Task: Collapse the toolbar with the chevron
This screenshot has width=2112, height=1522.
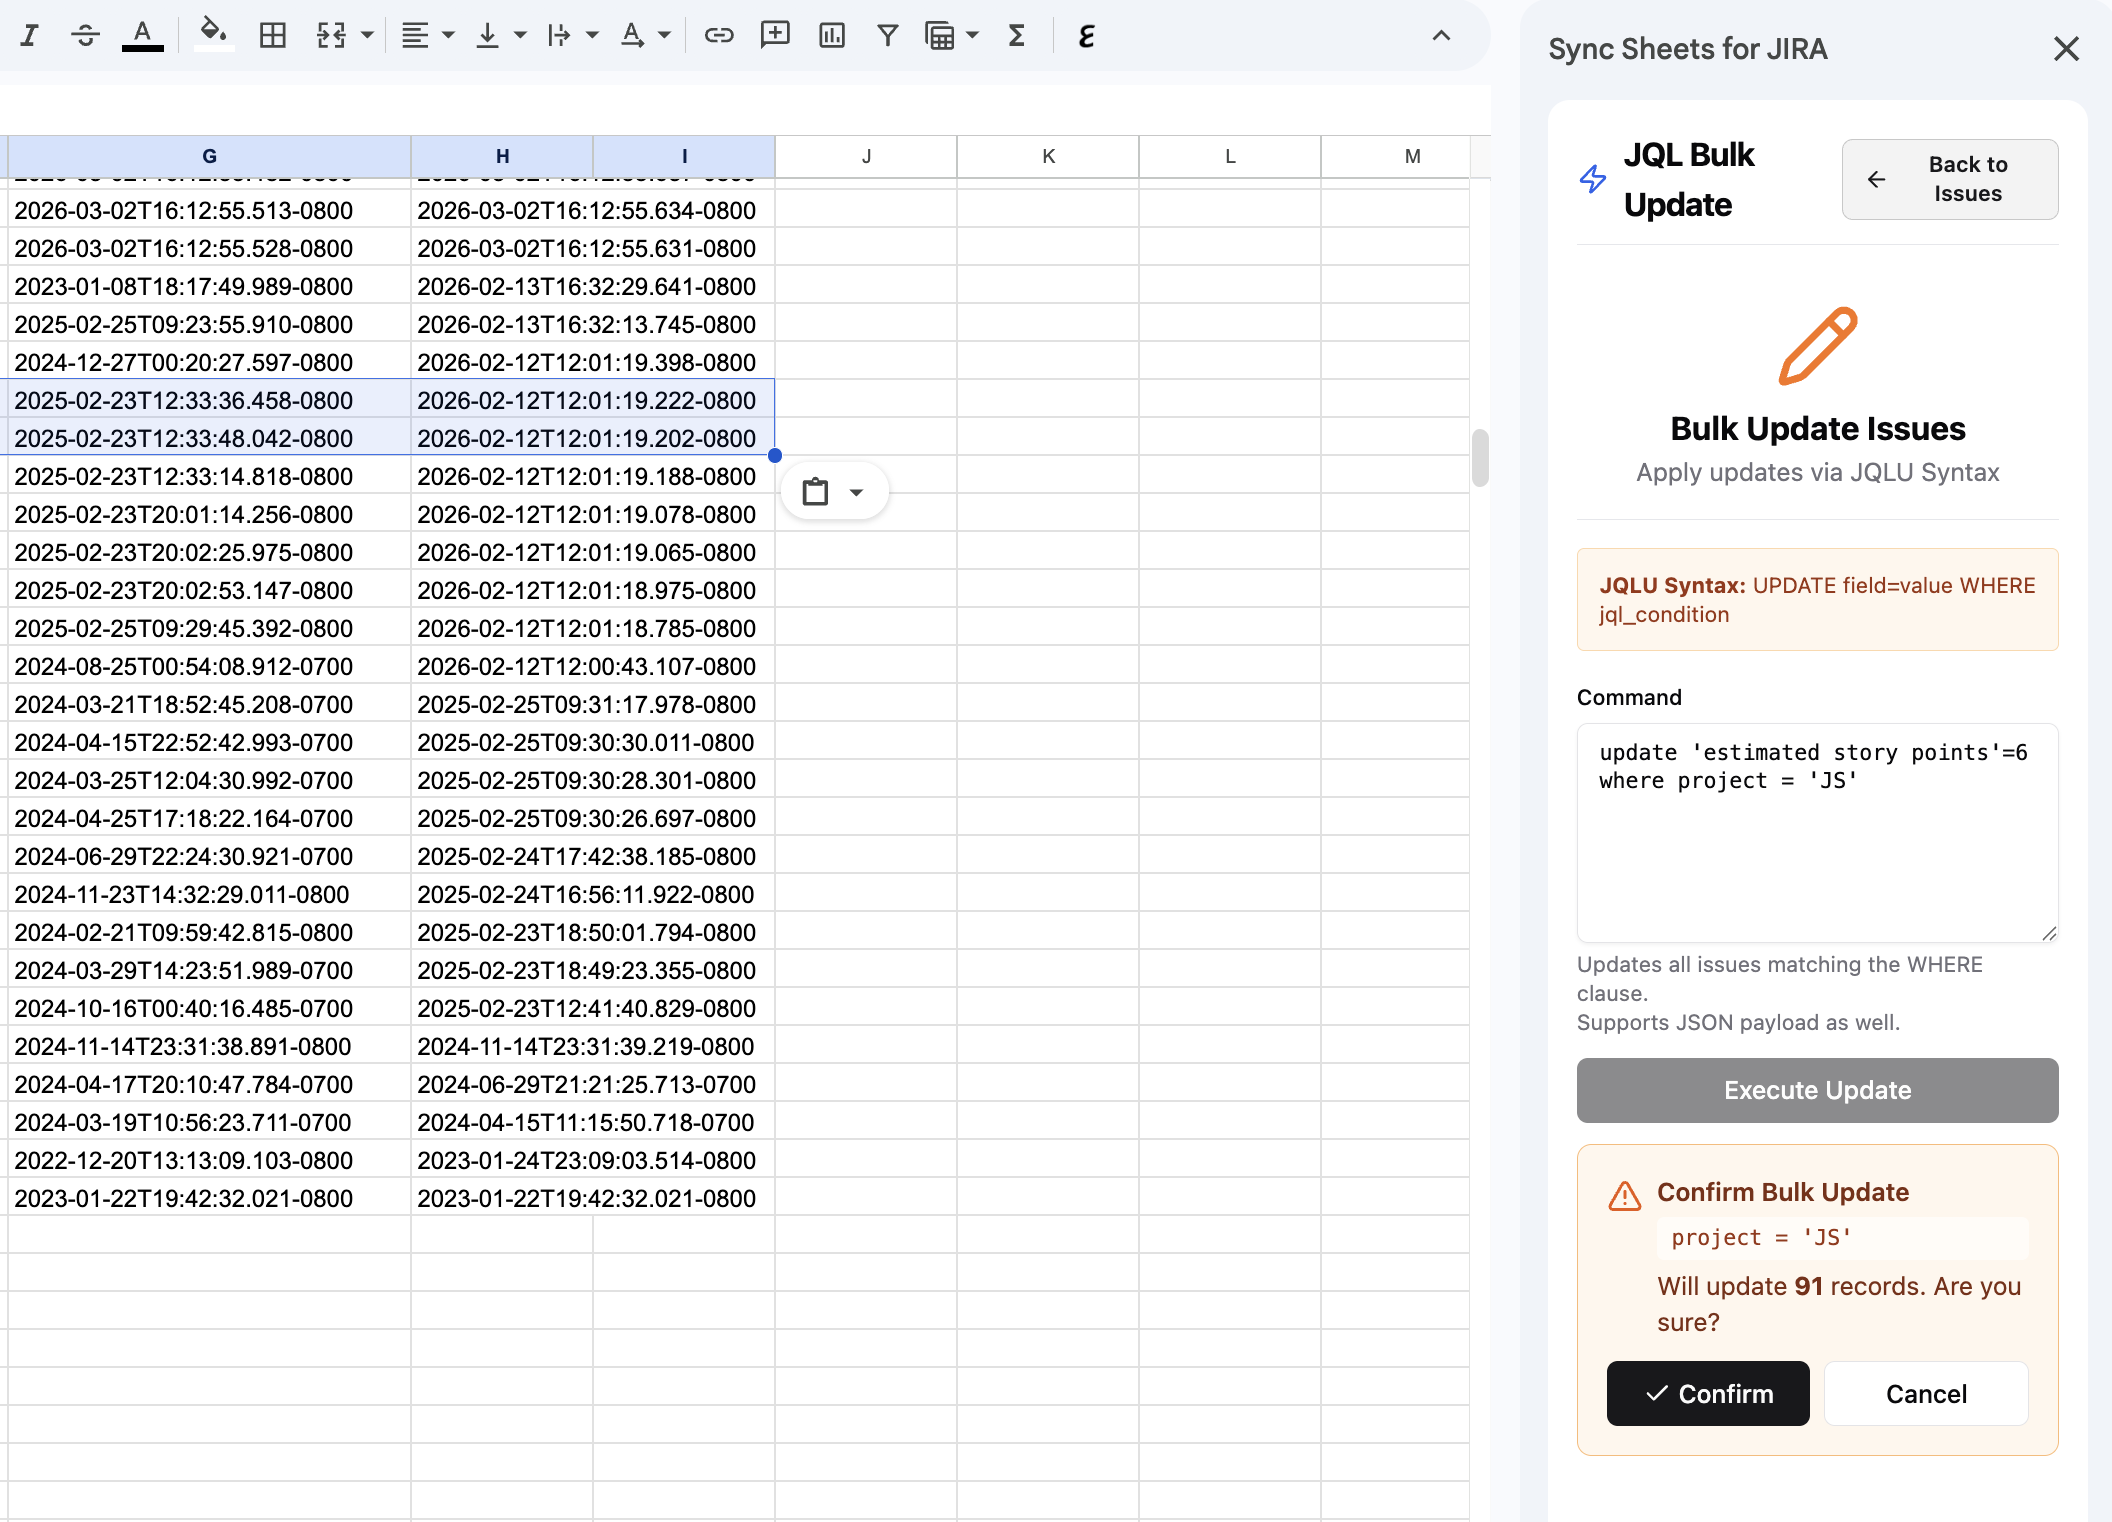Action: [x=1440, y=35]
